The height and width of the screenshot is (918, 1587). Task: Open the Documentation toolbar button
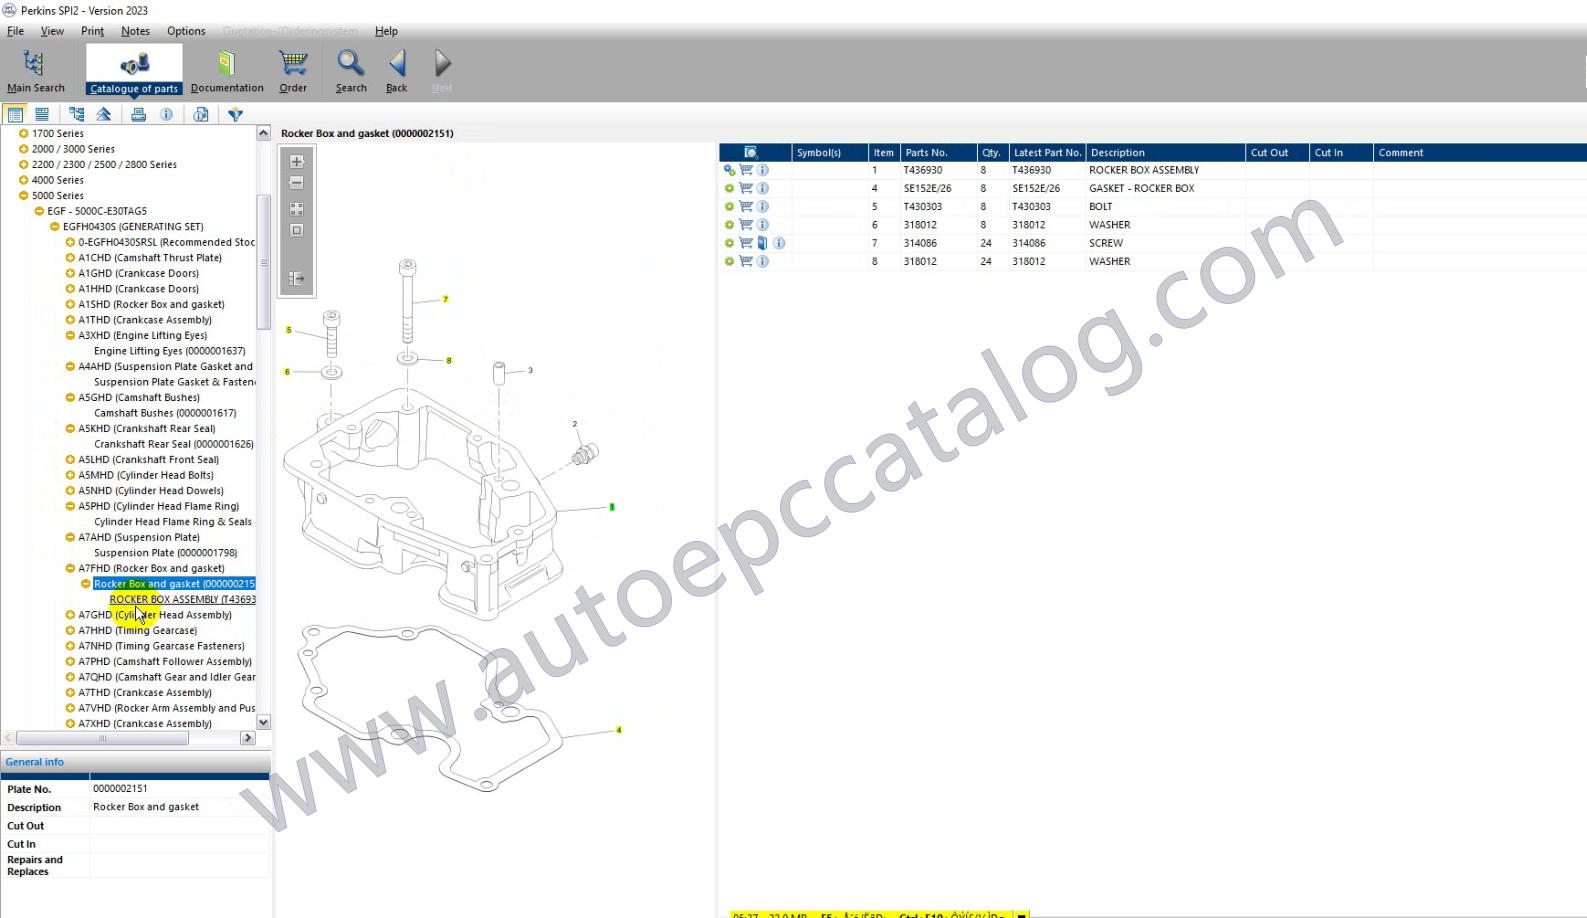pyautogui.click(x=227, y=71)
